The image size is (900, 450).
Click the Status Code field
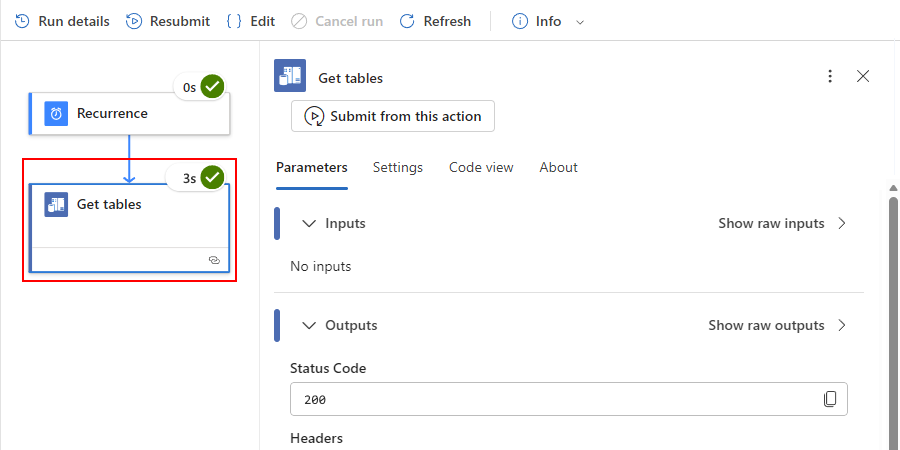[x=555, y=399]
